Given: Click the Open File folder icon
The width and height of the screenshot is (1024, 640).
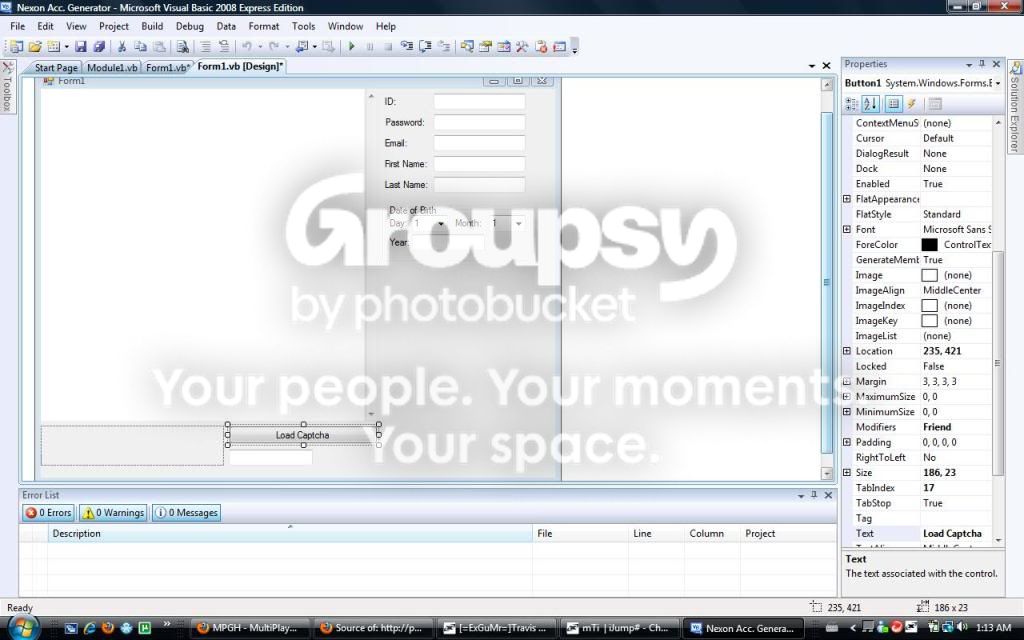Looking at the screenshot, I should (35, 46).
